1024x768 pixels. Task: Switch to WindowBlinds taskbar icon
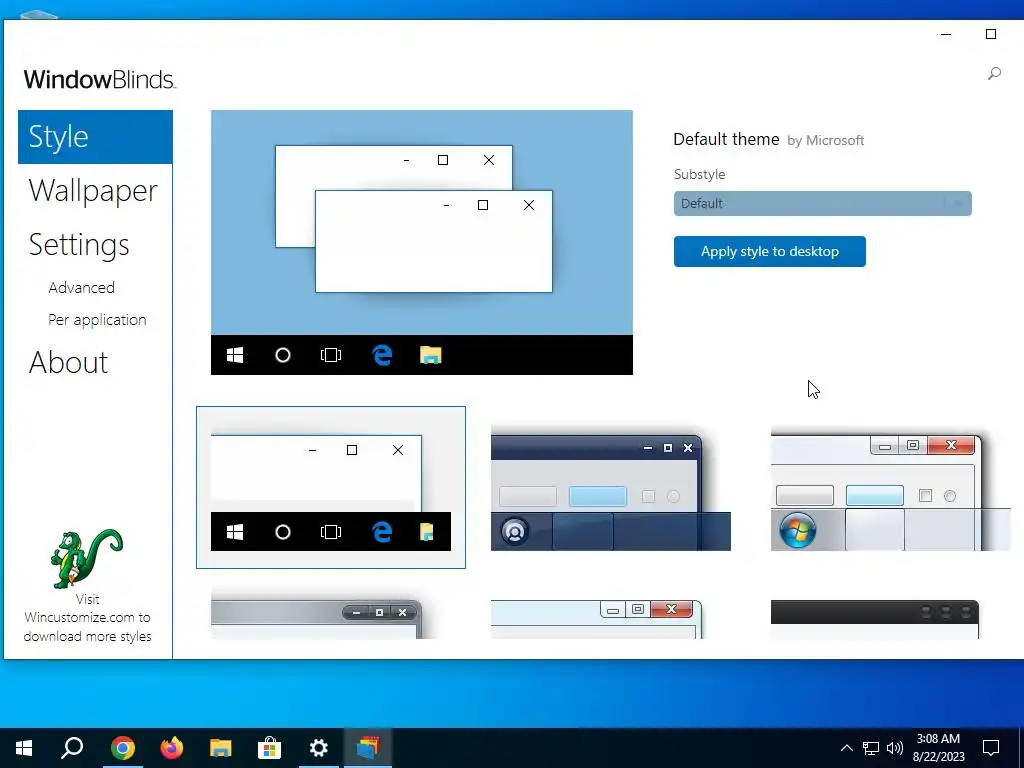[368, 748]
